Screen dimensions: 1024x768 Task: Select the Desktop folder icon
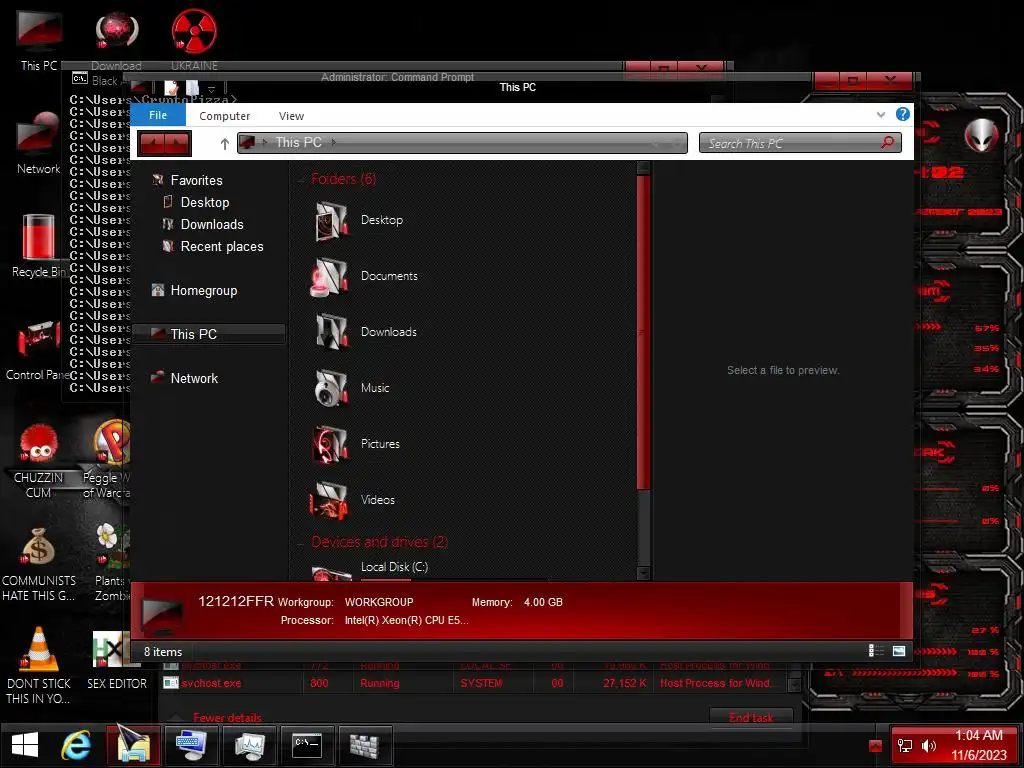point(331,221)
